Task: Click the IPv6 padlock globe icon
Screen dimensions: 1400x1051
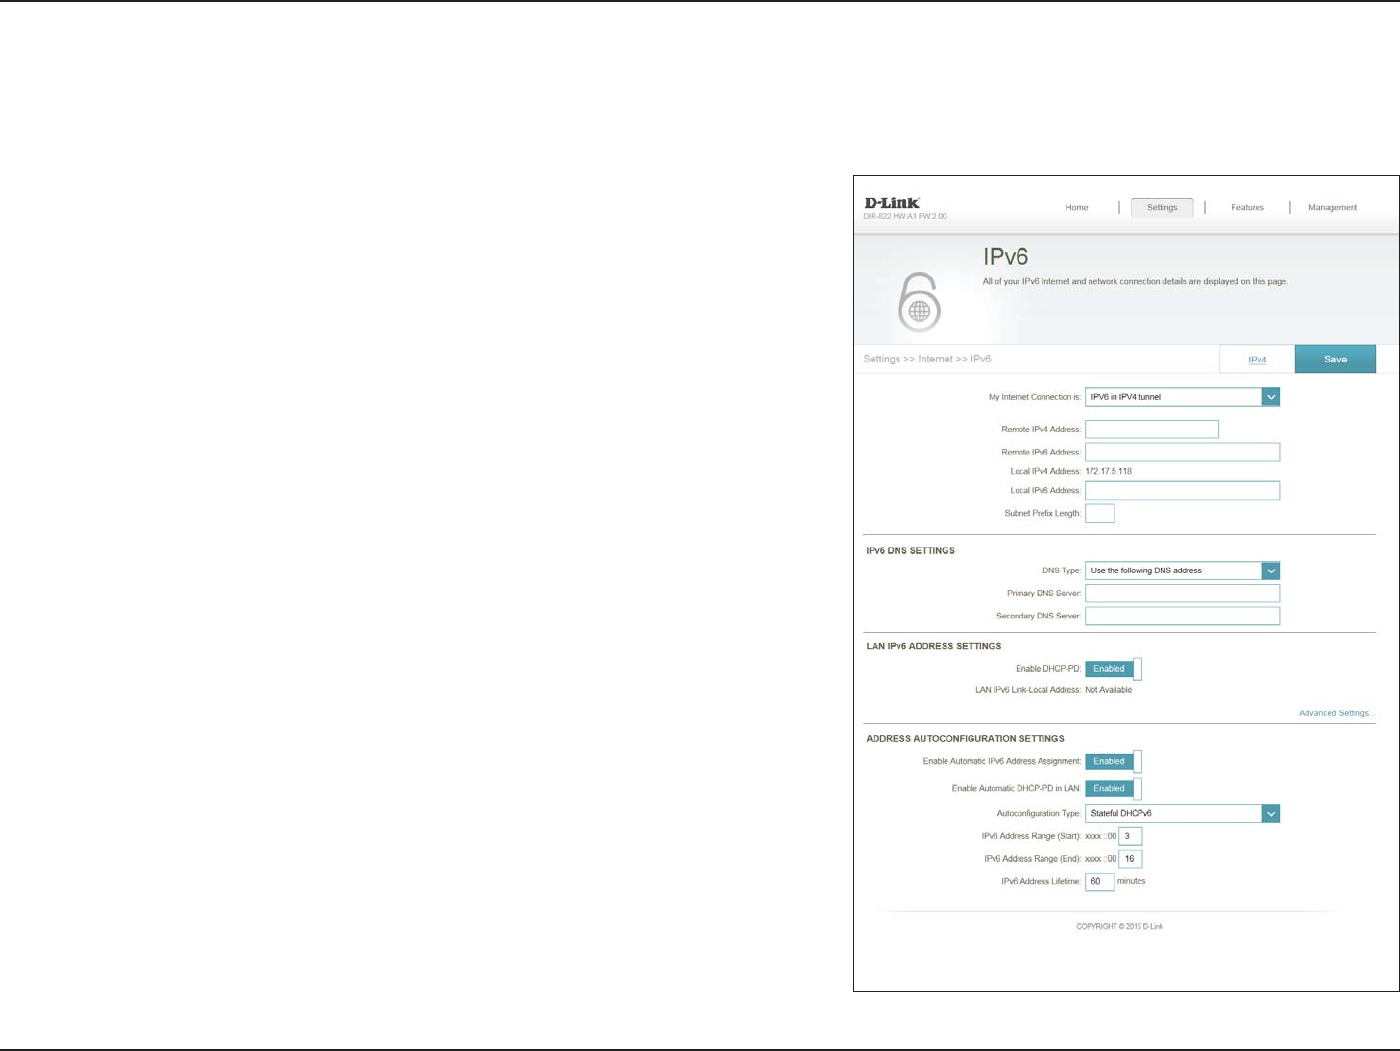Action: (919, 302)
